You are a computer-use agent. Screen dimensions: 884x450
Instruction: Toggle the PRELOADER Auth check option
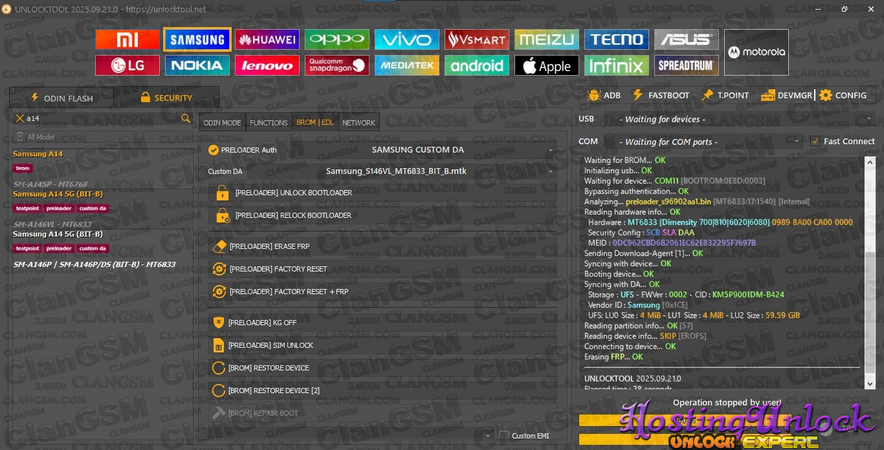213,150
